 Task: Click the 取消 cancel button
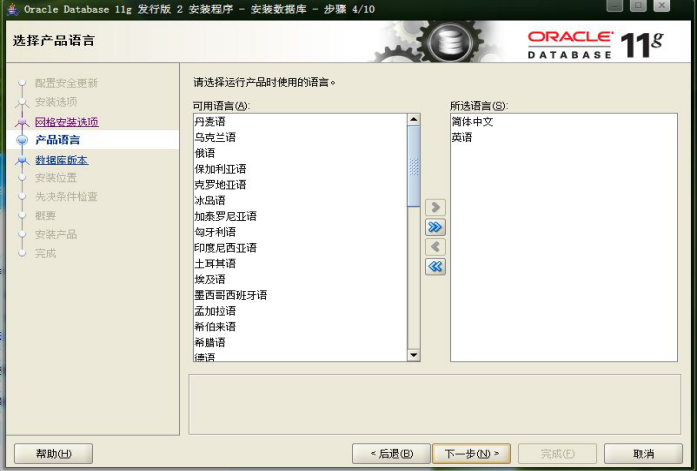(x=643, y=454)
